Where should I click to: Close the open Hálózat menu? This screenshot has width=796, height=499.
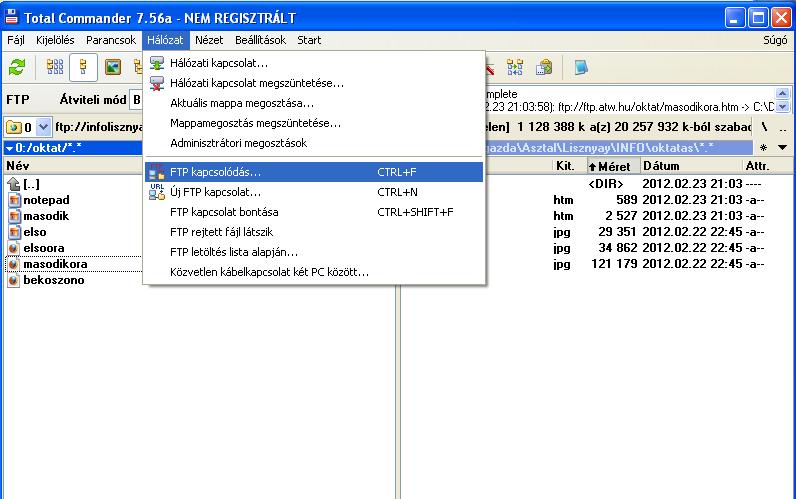tap(165, 40)
